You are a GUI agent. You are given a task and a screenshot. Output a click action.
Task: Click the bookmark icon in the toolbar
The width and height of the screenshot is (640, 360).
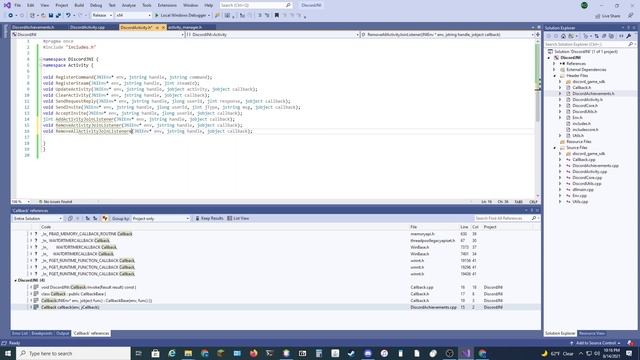pyautogui.click(x=277, y=16)
